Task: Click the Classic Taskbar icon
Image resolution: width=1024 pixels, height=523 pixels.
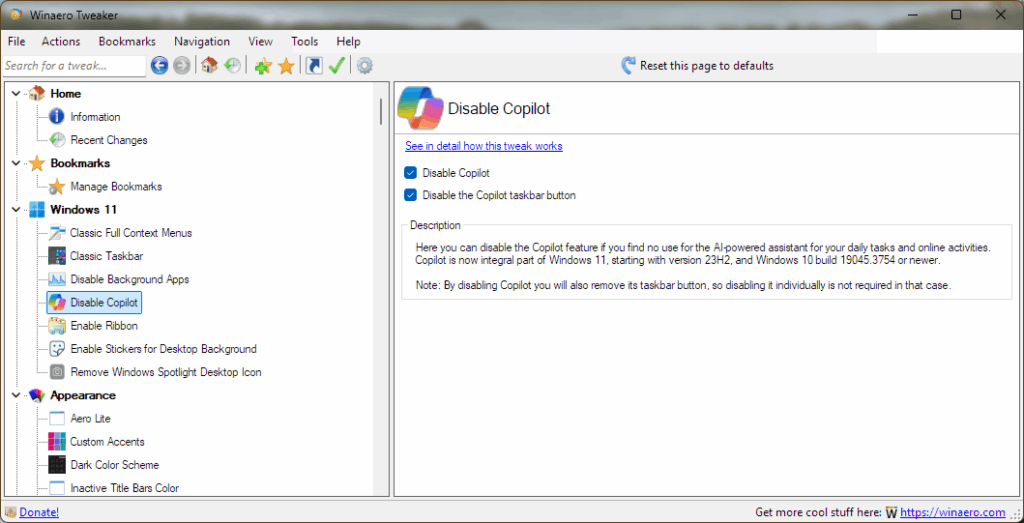Action: point(57,256)
